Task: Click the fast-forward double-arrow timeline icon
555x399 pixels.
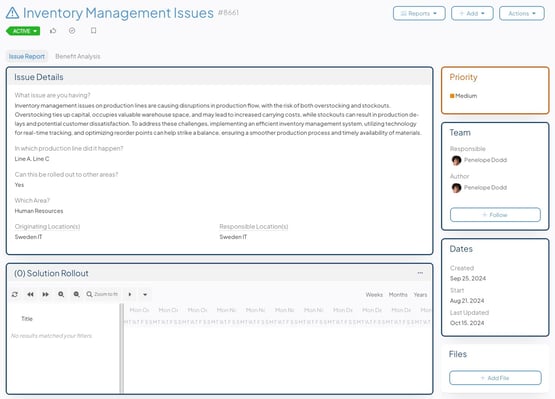Action: [x=46, y=294]
